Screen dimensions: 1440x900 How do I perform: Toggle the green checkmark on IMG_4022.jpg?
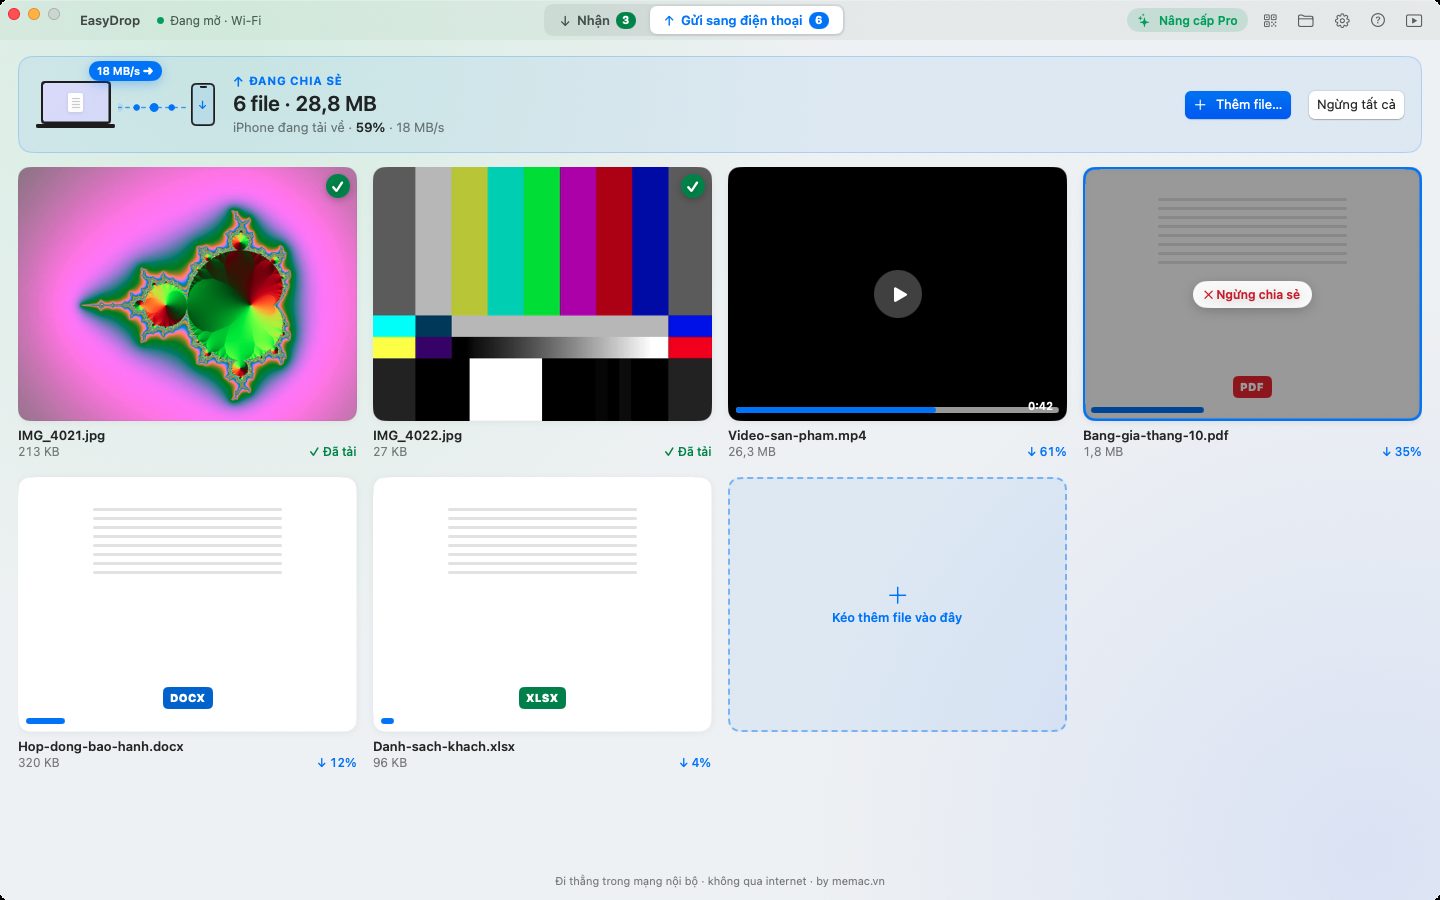click(692, 186)
